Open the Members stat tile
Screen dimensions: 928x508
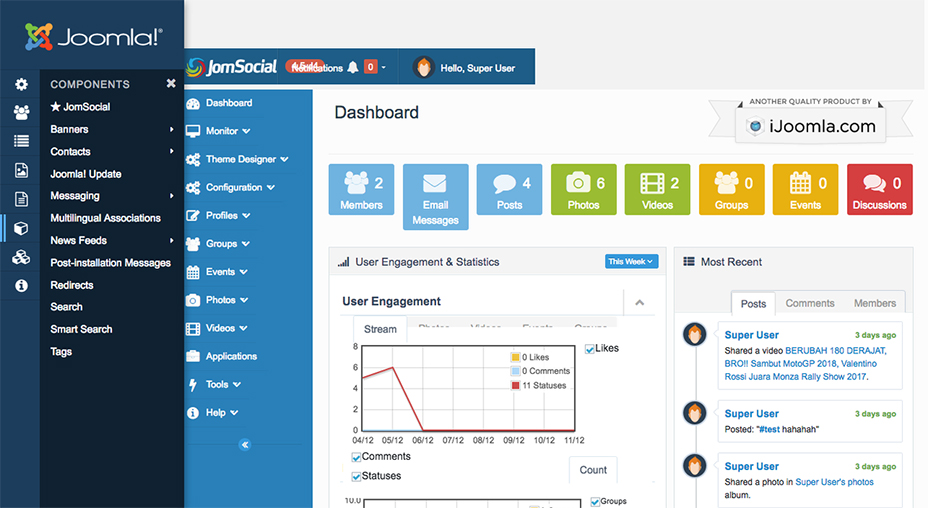click(x=361, y=189)
